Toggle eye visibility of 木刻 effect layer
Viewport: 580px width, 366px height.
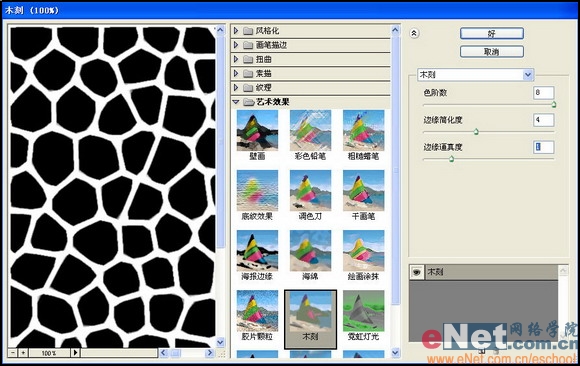click(x=417, y=272)
